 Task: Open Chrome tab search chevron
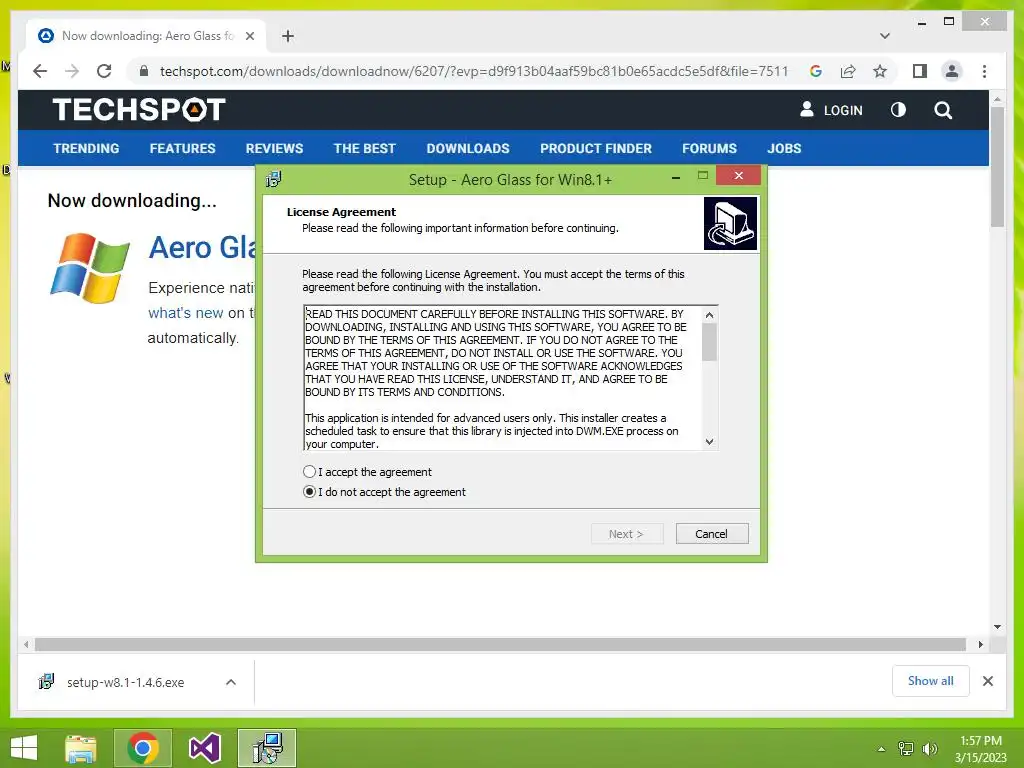tap(885, 36)
